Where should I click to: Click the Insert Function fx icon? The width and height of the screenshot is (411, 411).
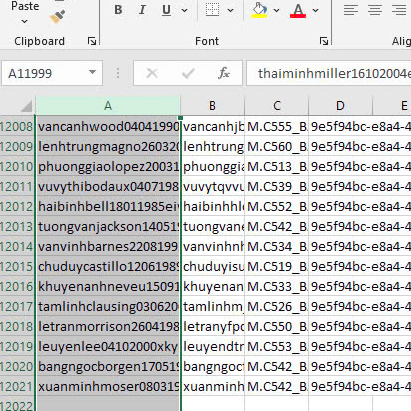224,73
